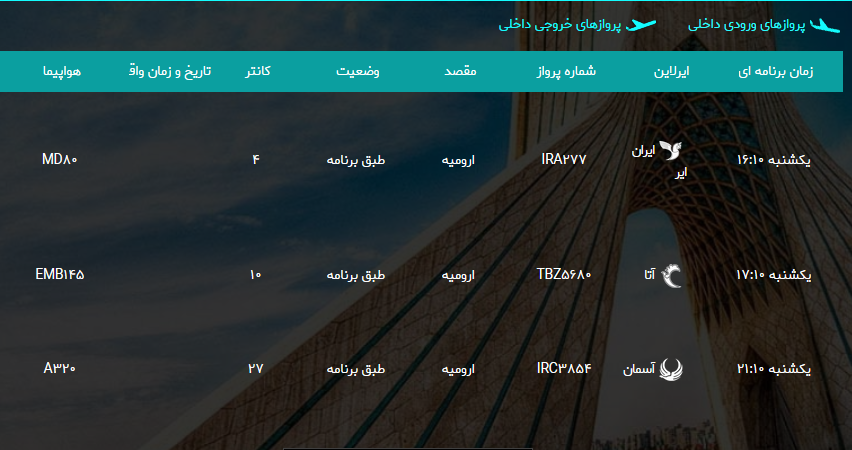Click counter number 27 in IRC3854 row
The image size is (852, 450).
click(x=256, y=368)
